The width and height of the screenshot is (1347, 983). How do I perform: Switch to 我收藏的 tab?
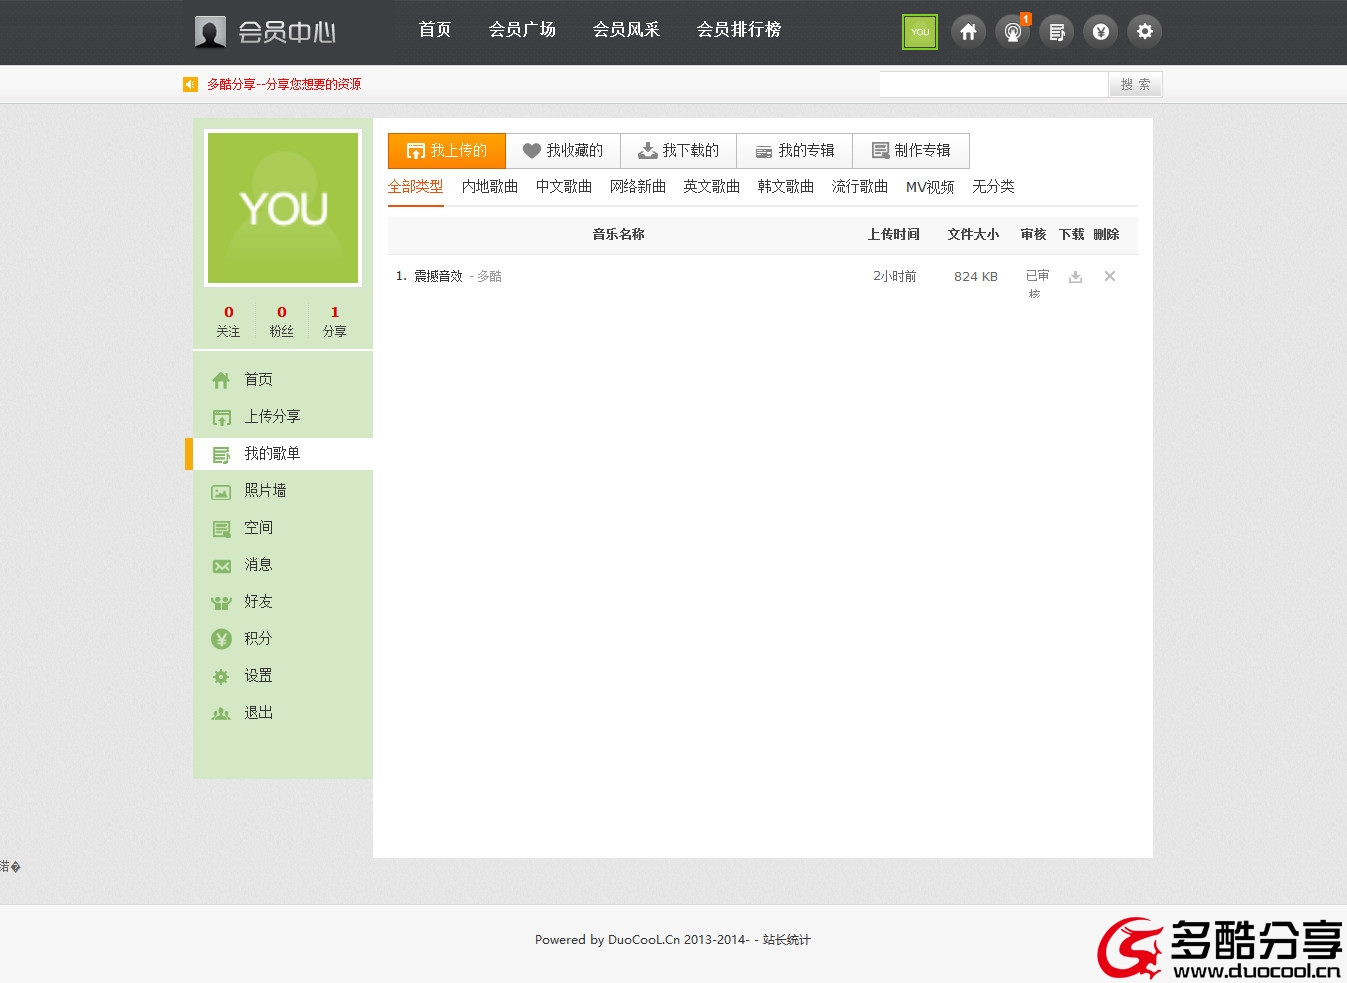click(x=563, y=151)
